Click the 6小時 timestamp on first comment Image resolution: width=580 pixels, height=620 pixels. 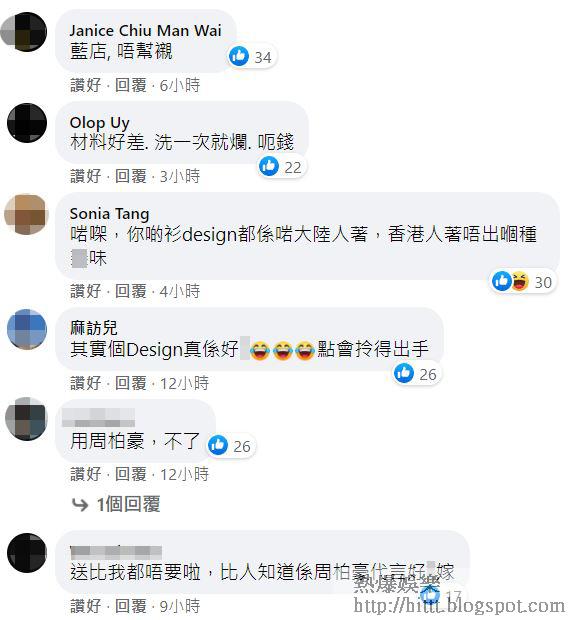(180, 85)
